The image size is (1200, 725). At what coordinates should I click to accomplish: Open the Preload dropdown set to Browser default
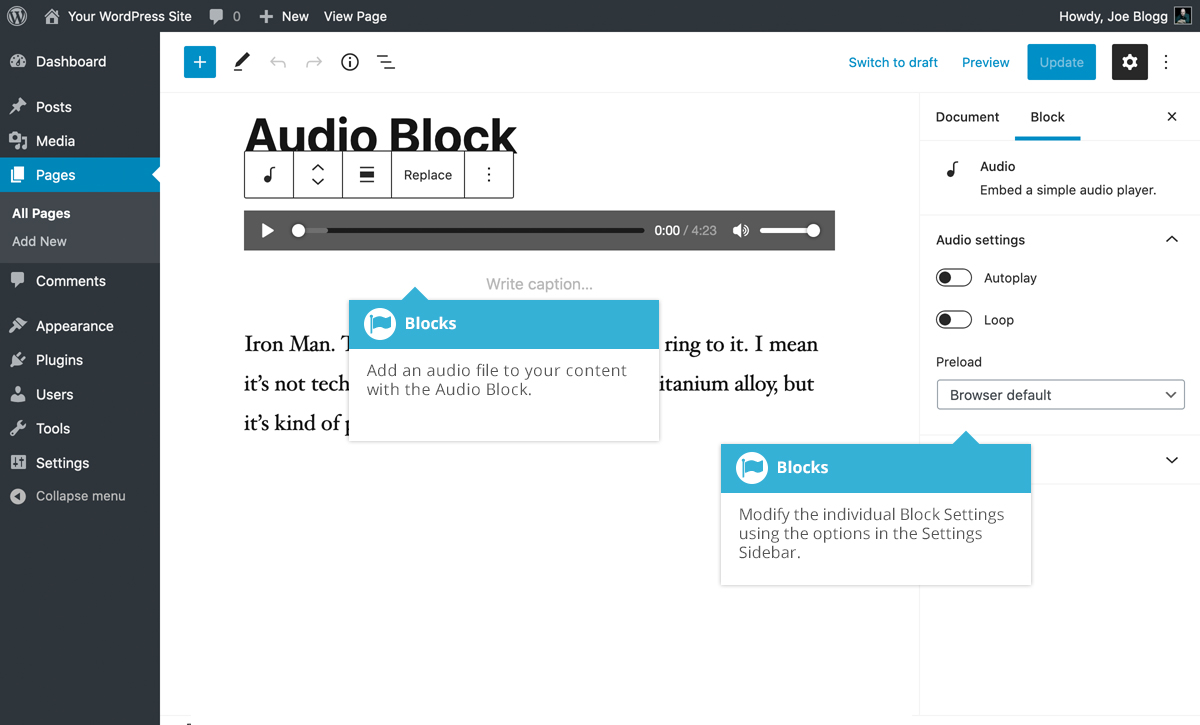pos(1060,394)
